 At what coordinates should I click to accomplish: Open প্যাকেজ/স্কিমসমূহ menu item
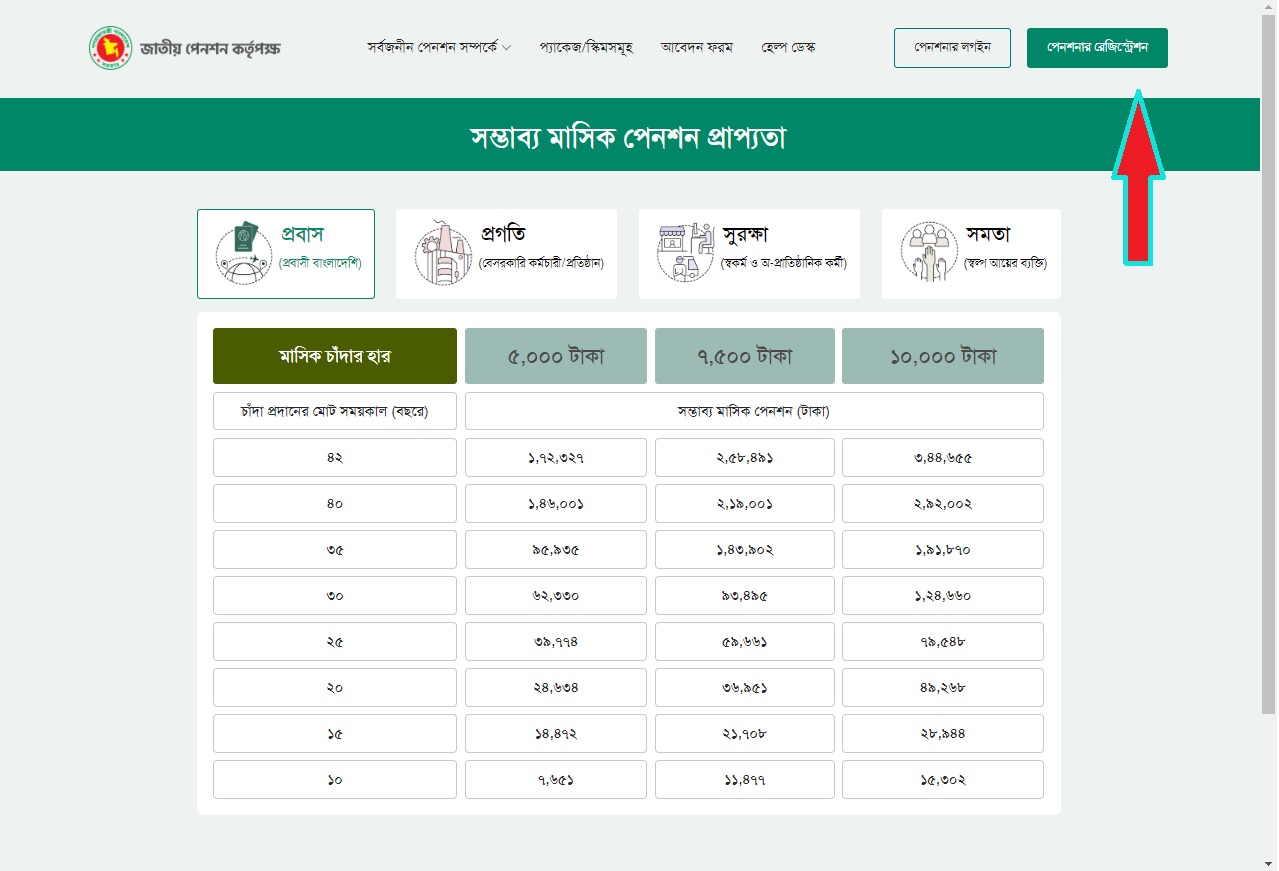586,47
